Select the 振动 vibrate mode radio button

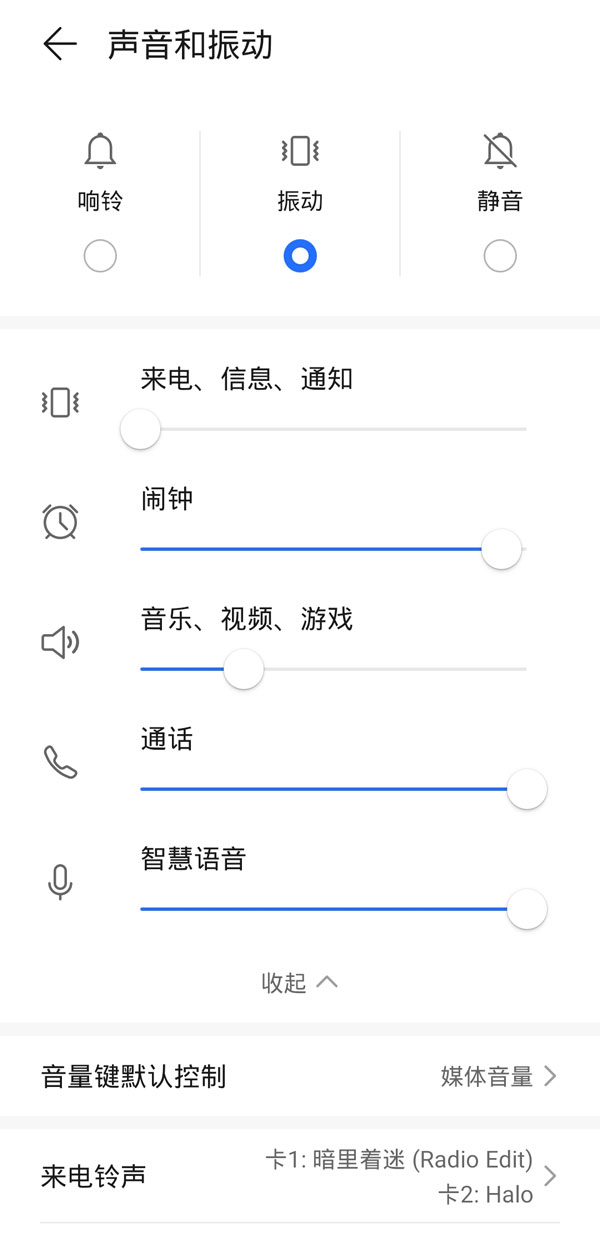click(300, 256)
